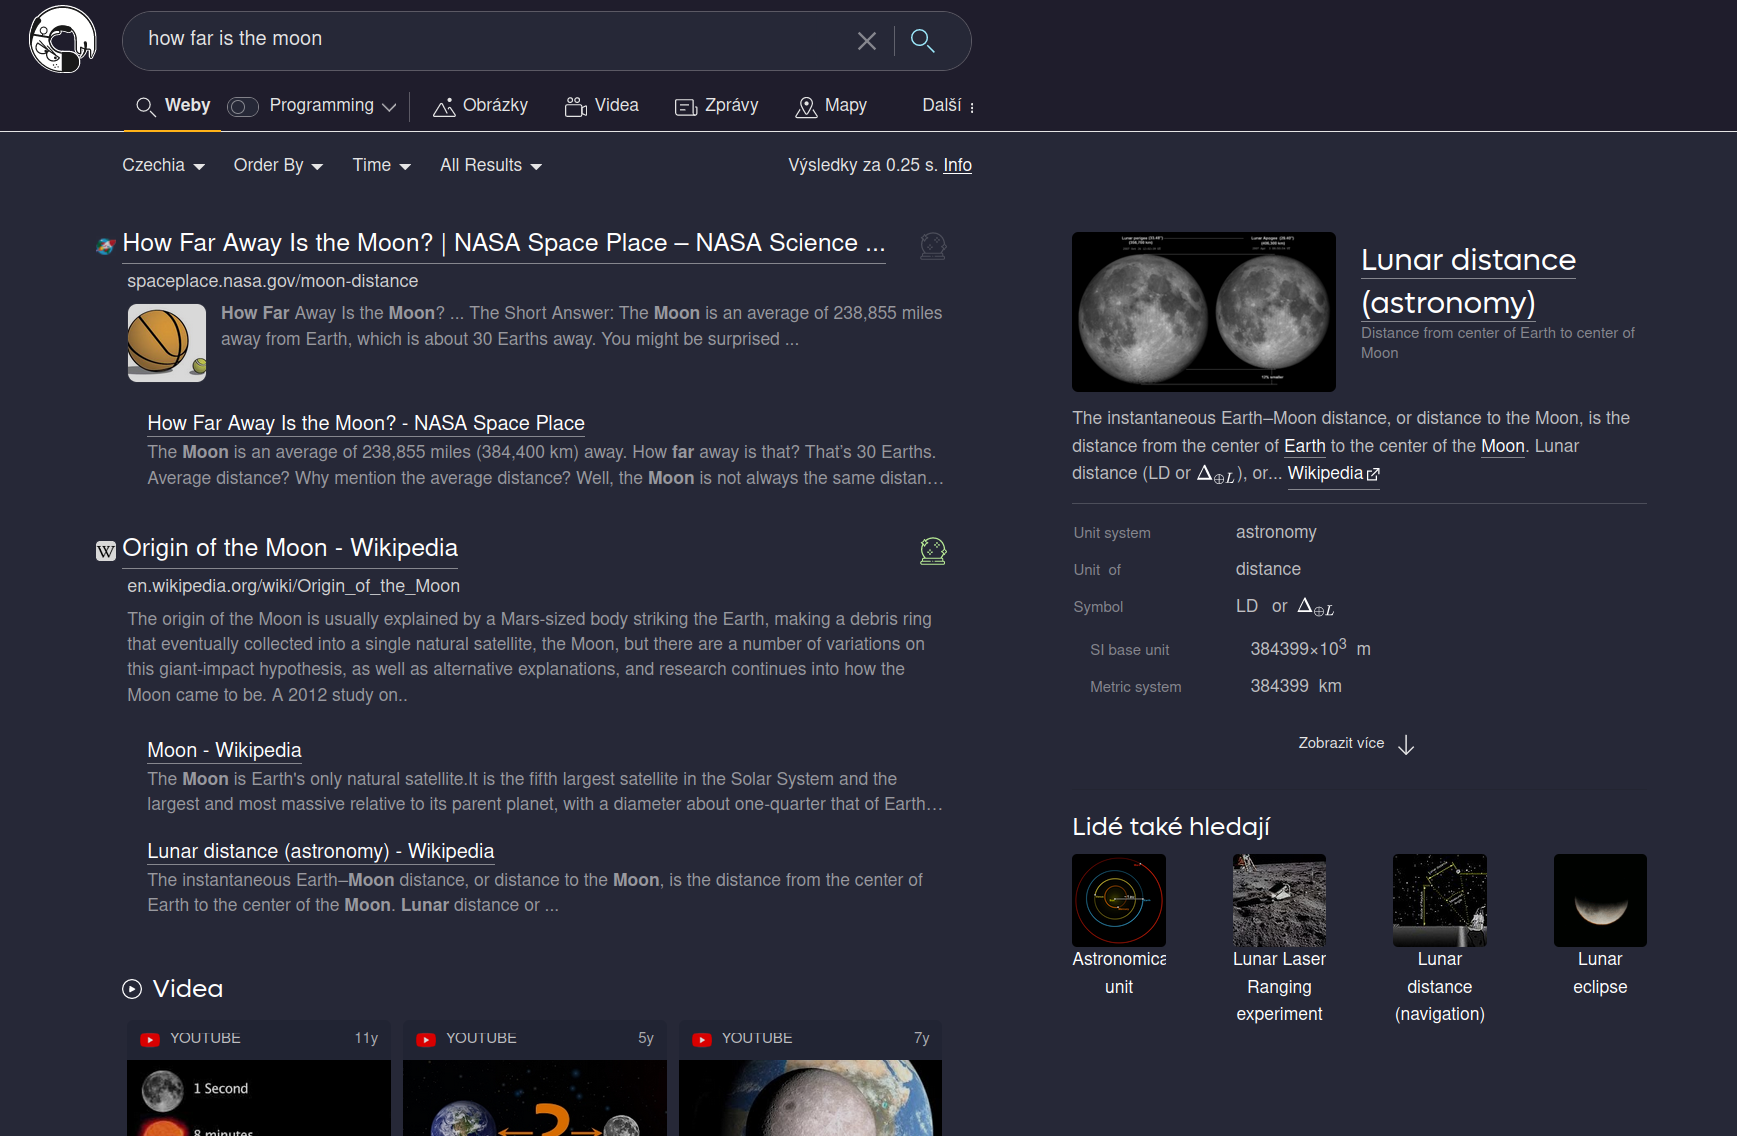Click external link icon next to Wikipedia
This screenshot has width=1737, height=1136.
coord(1373,475)
